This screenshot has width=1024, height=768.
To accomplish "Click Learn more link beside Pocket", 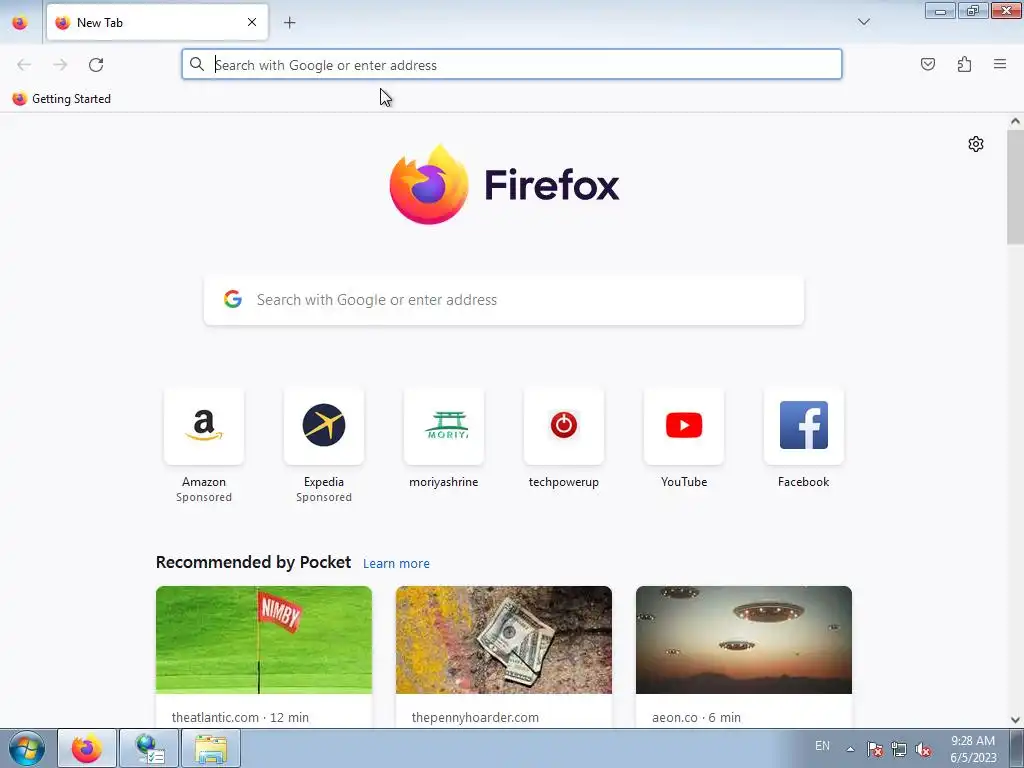I will (396, 564).
